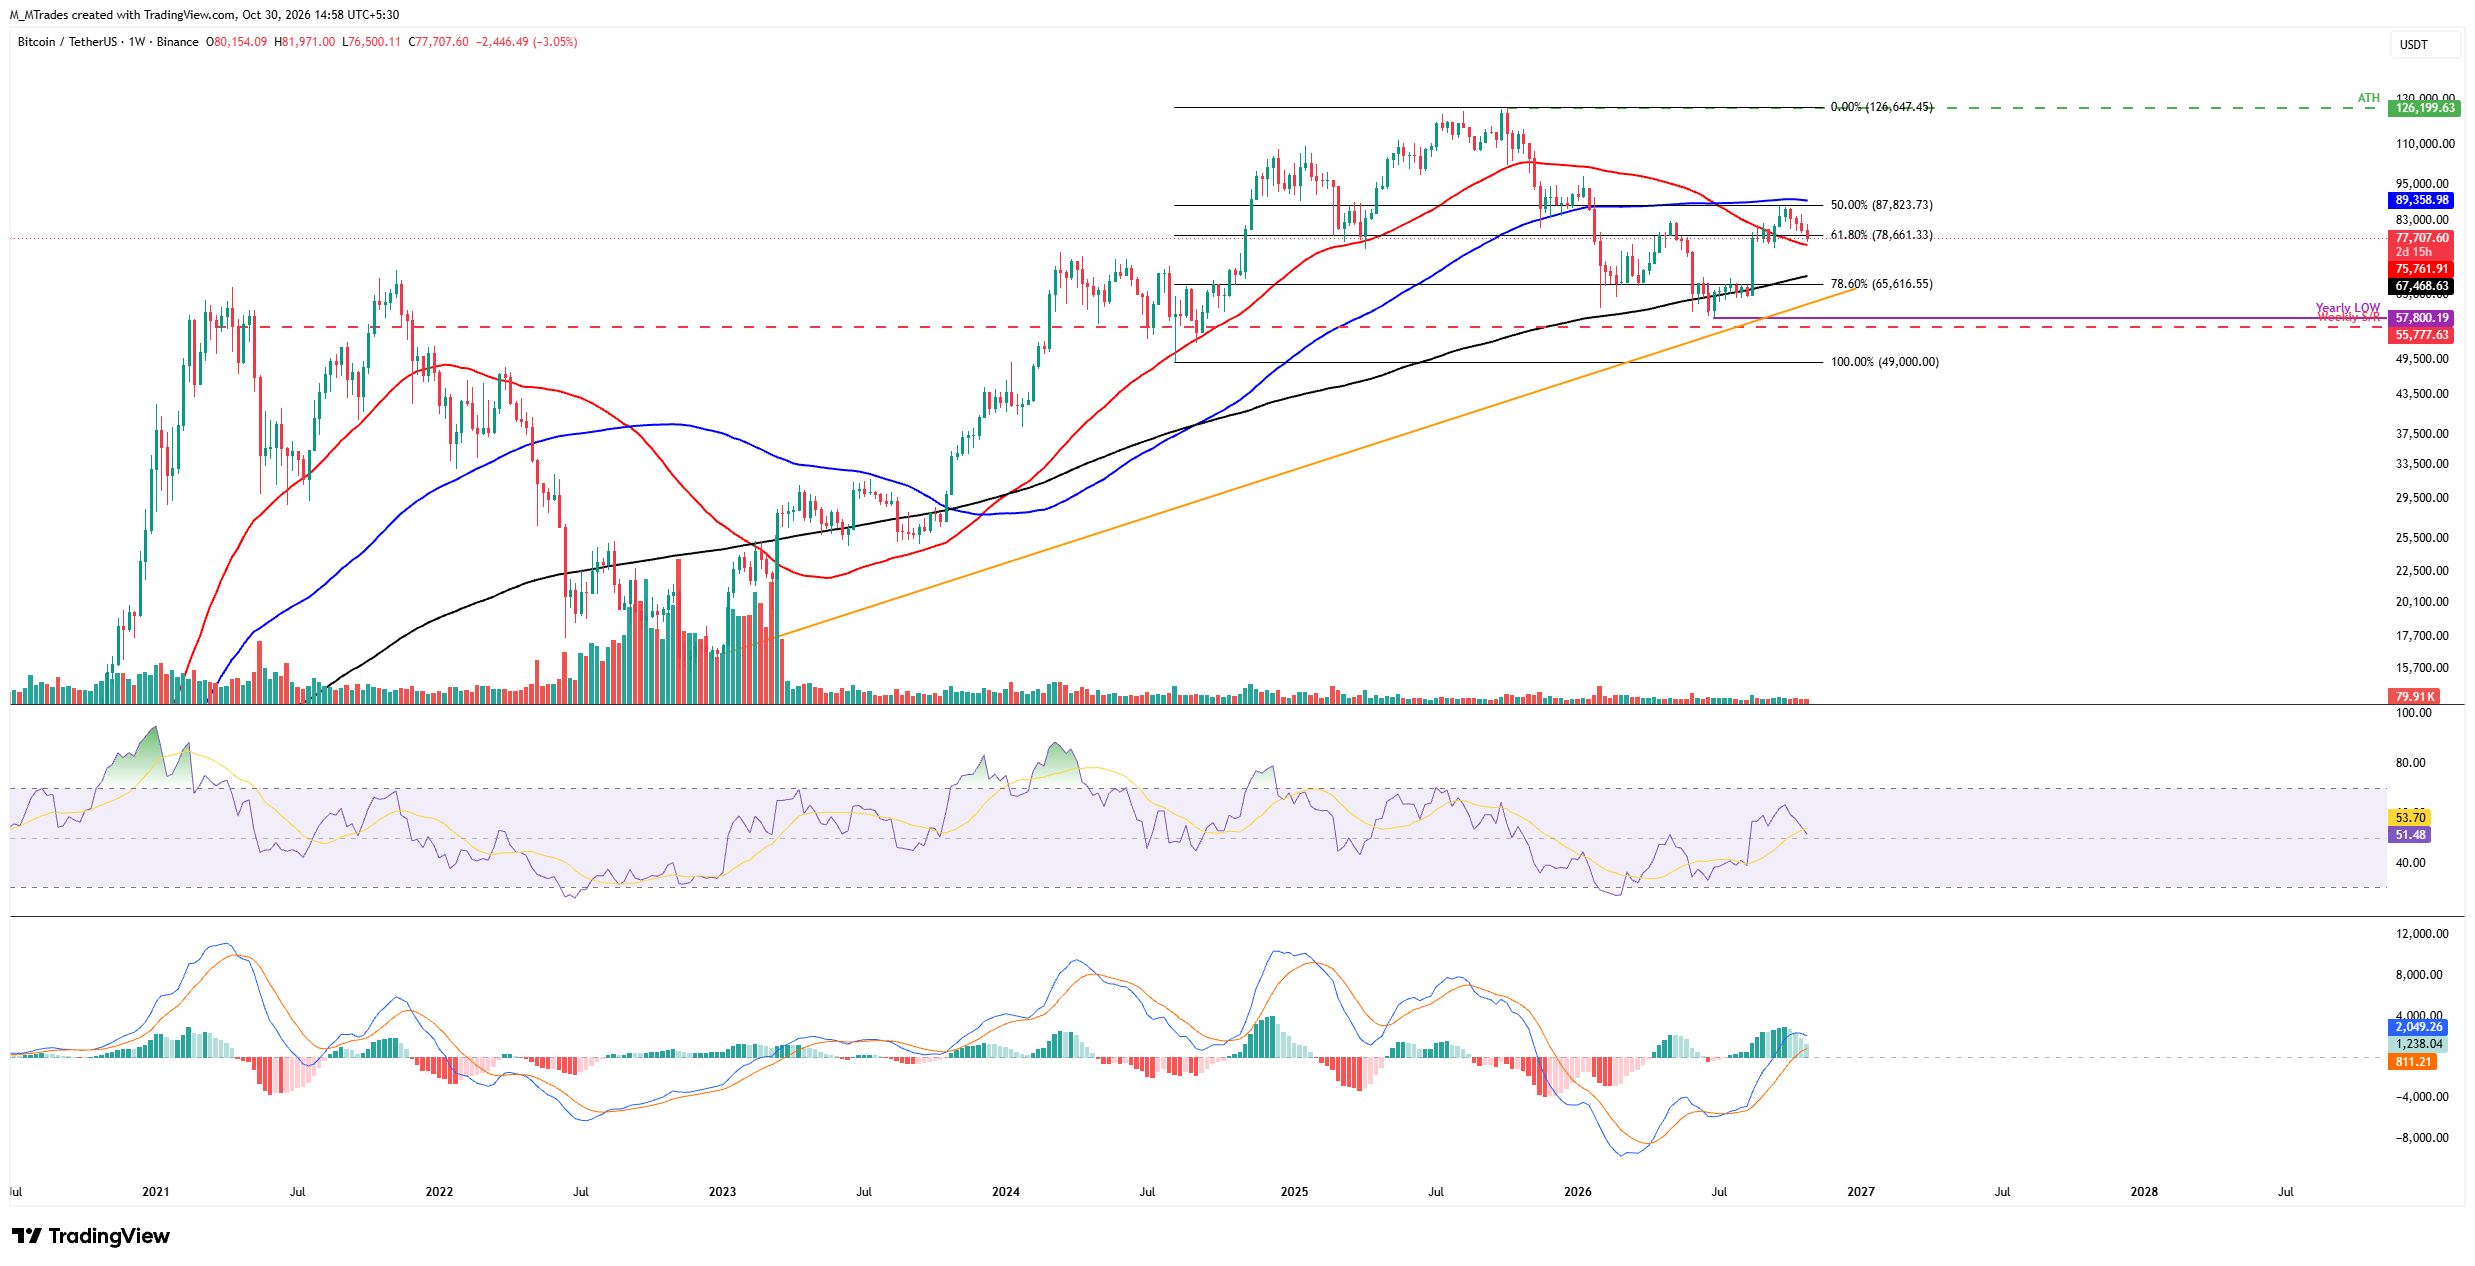Click the 20,100.00 price axis tick

pos(2422,602)
